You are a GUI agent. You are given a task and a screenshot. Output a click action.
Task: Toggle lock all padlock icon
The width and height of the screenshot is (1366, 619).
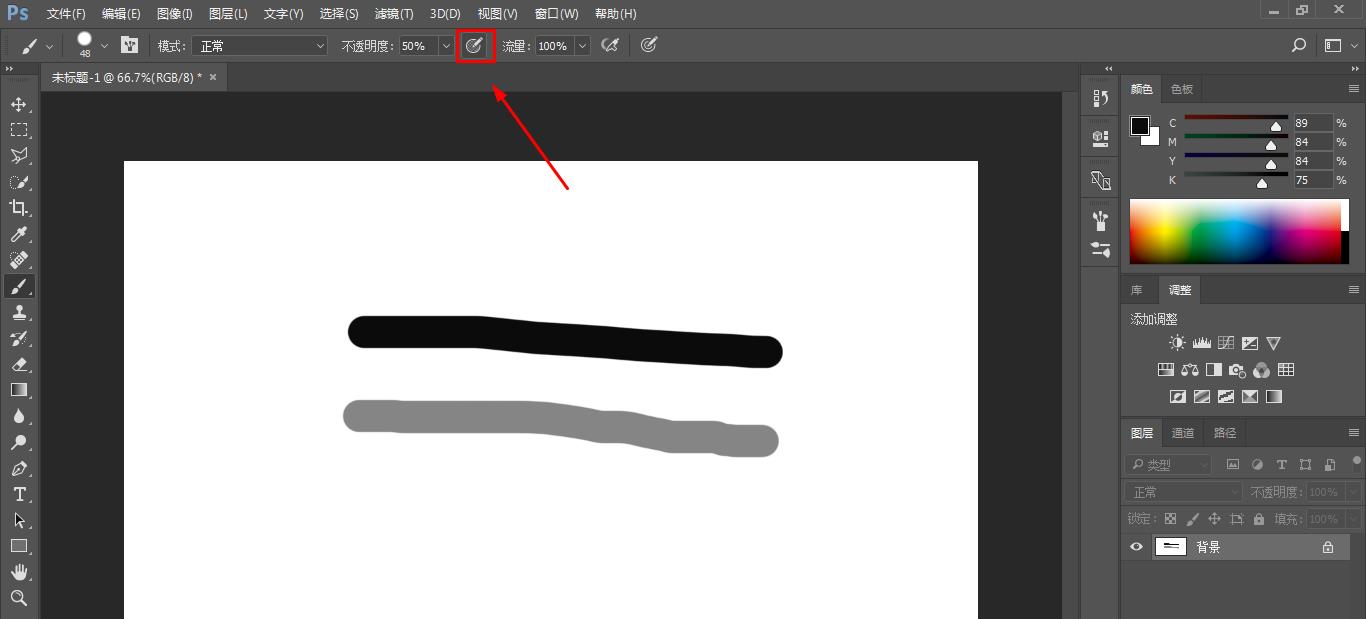pos(1258,519)
